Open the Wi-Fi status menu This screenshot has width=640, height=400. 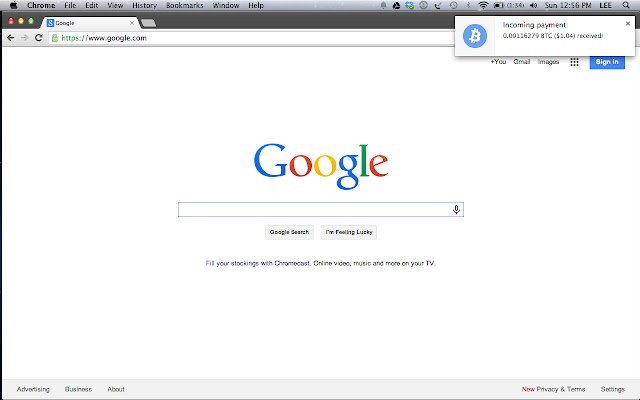pyautogui.click(x=483, y=5)
